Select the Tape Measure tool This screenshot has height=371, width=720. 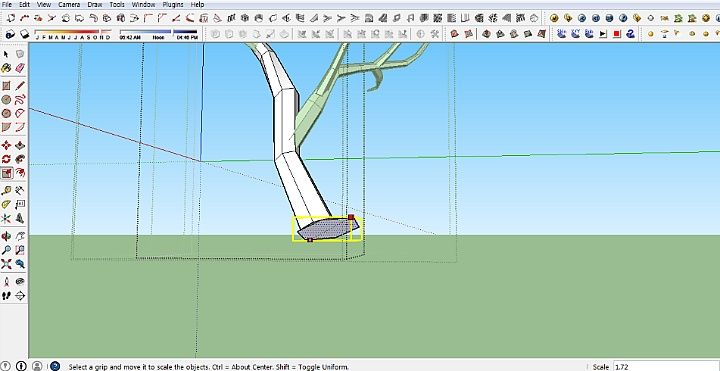click(6, 191)
